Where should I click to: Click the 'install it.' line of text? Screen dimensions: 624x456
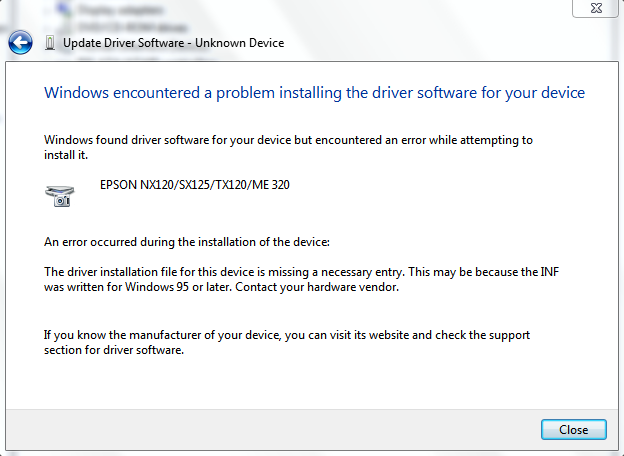pyautogui.click(x=66, y=155)
